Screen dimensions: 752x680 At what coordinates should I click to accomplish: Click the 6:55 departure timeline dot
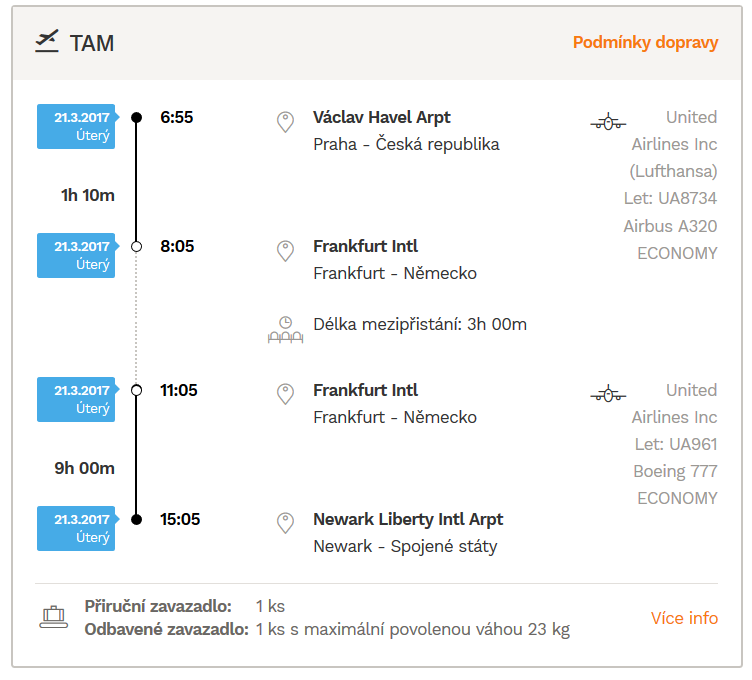click(137, 118)
